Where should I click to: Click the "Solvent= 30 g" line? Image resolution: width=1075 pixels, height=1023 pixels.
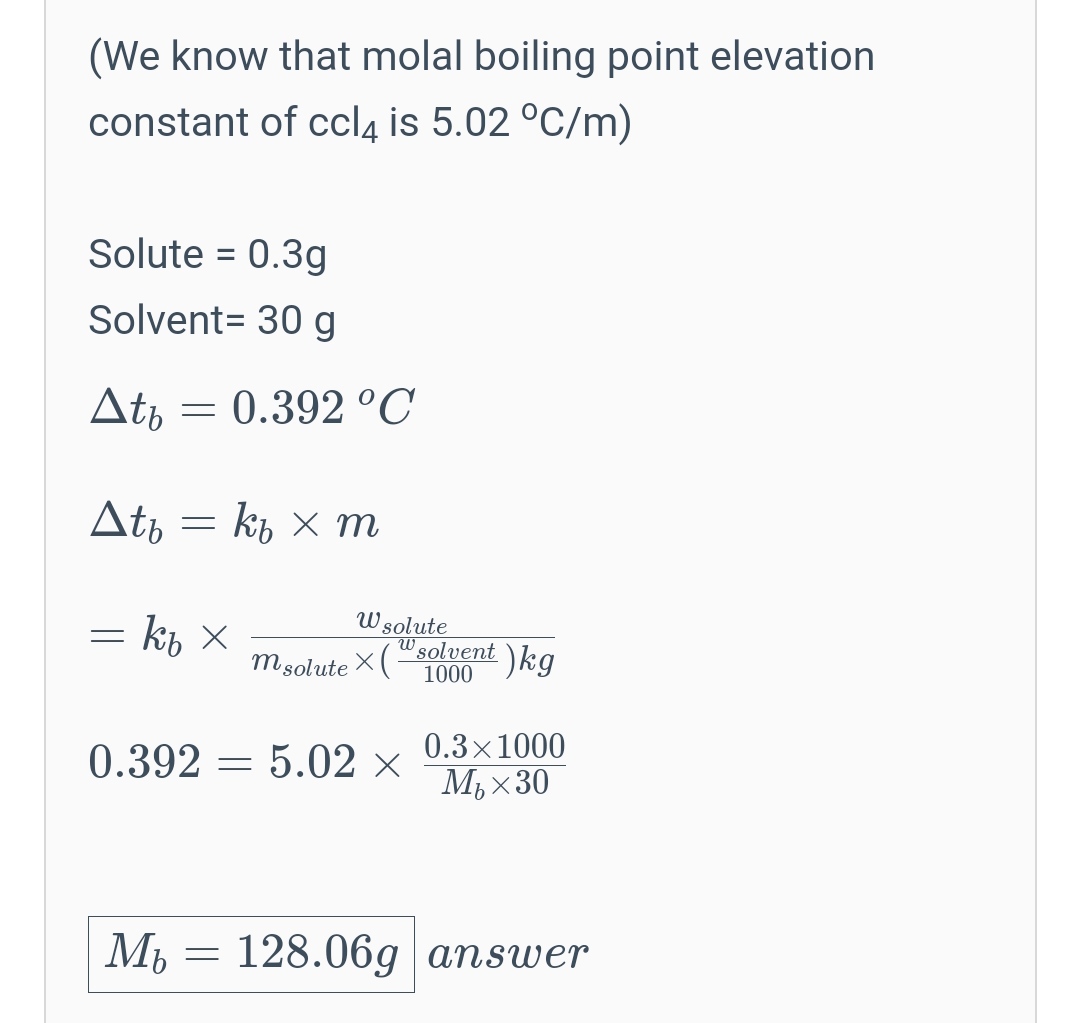click(212, 321)
